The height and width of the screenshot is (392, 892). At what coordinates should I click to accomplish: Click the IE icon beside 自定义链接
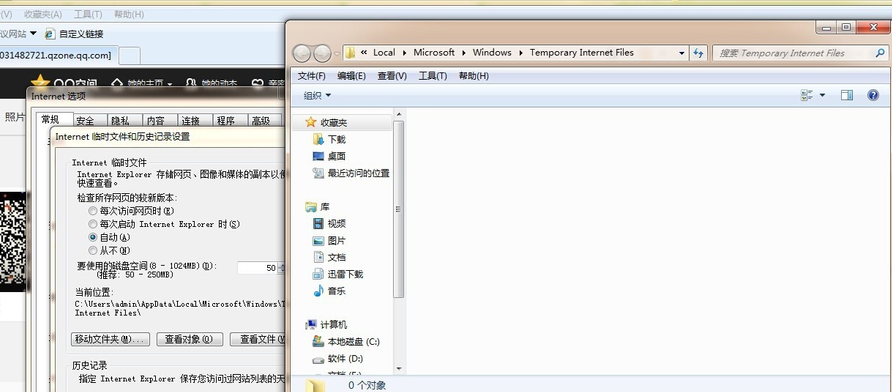click(50, 34)
